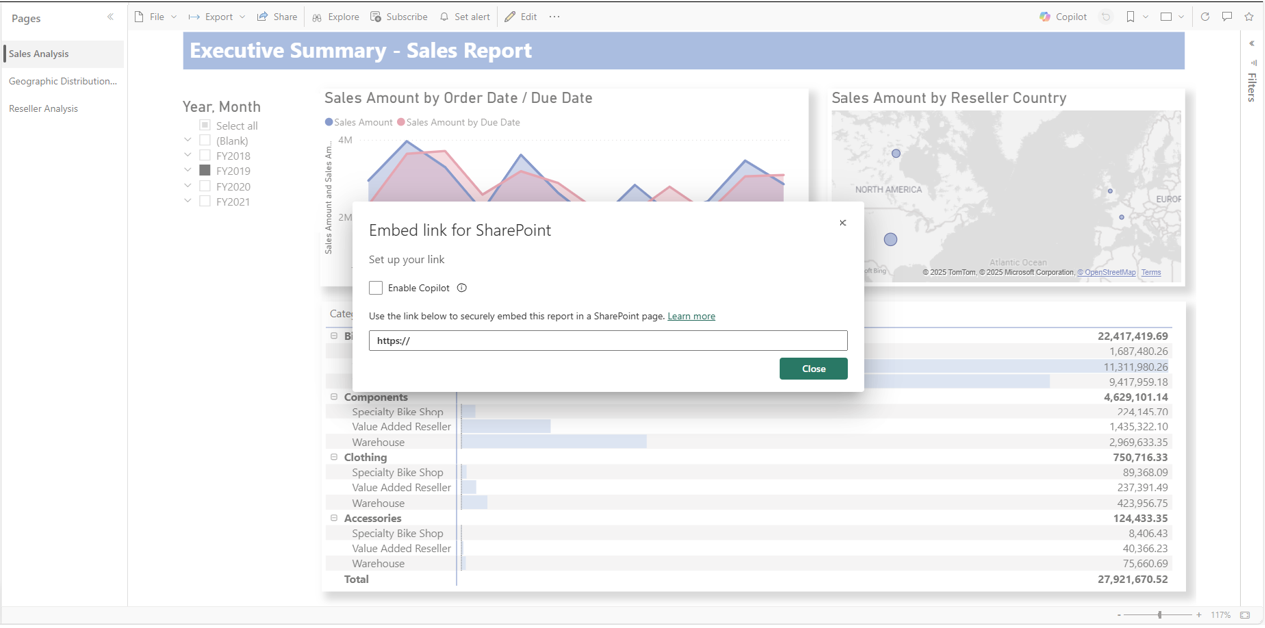Enable Copilot in the embed dialog
The width and height of the screenshot is (1265, 628).
(375, 288)
